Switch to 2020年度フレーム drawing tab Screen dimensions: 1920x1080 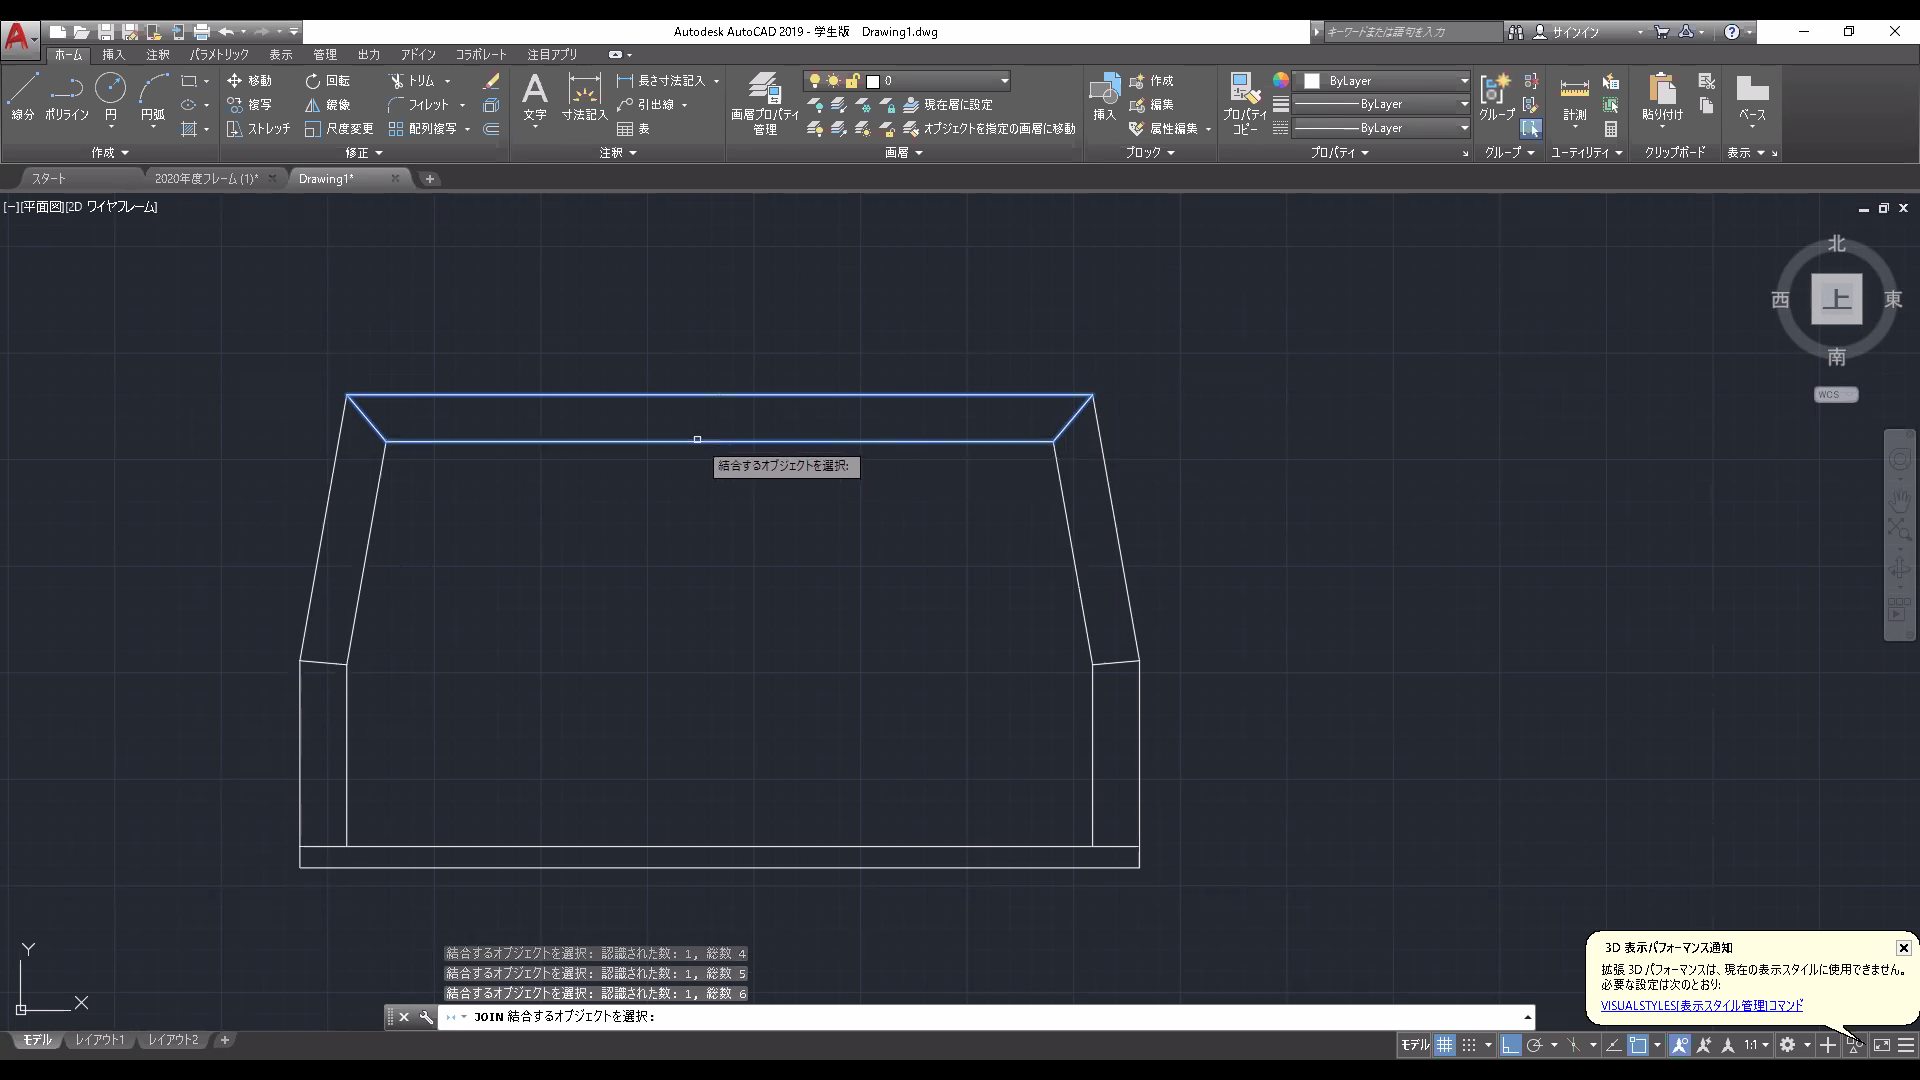click(x=205, y=179)
